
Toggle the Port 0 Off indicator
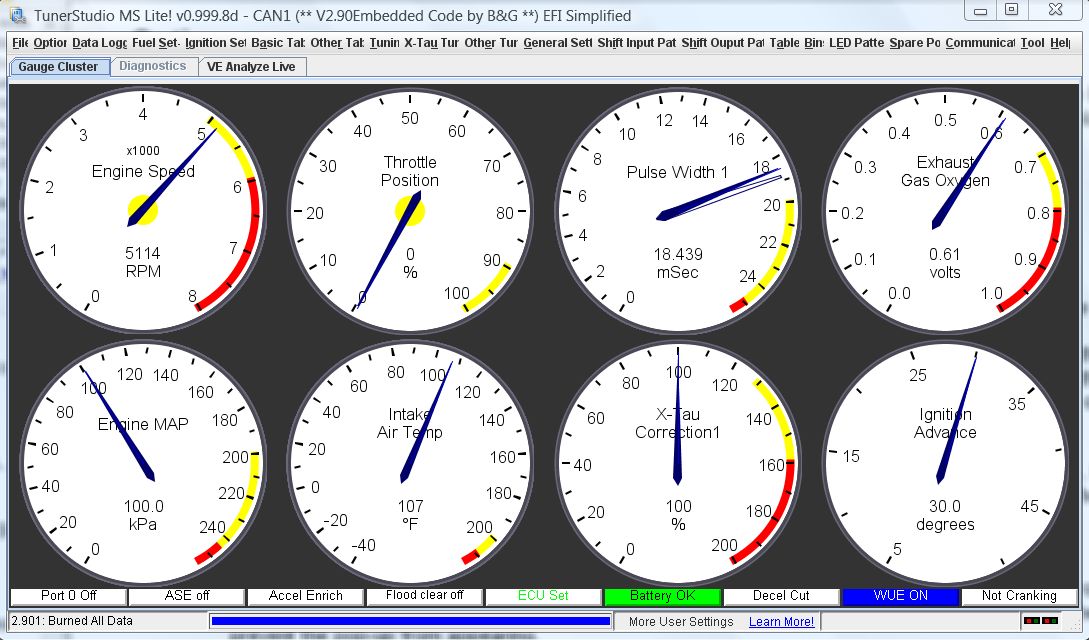pyautogui.click(x=66, y=595)
